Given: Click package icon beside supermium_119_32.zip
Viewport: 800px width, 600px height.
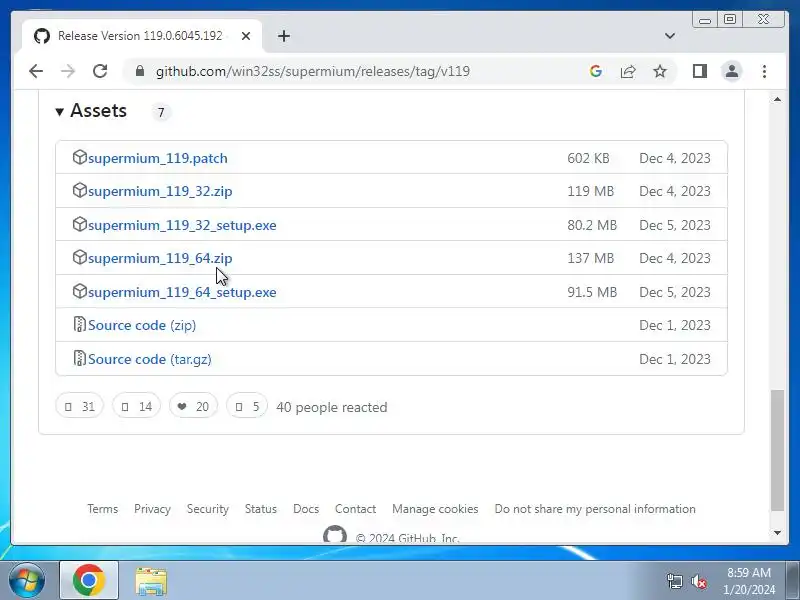Looking at the screenshot, I should coord(80,190).
